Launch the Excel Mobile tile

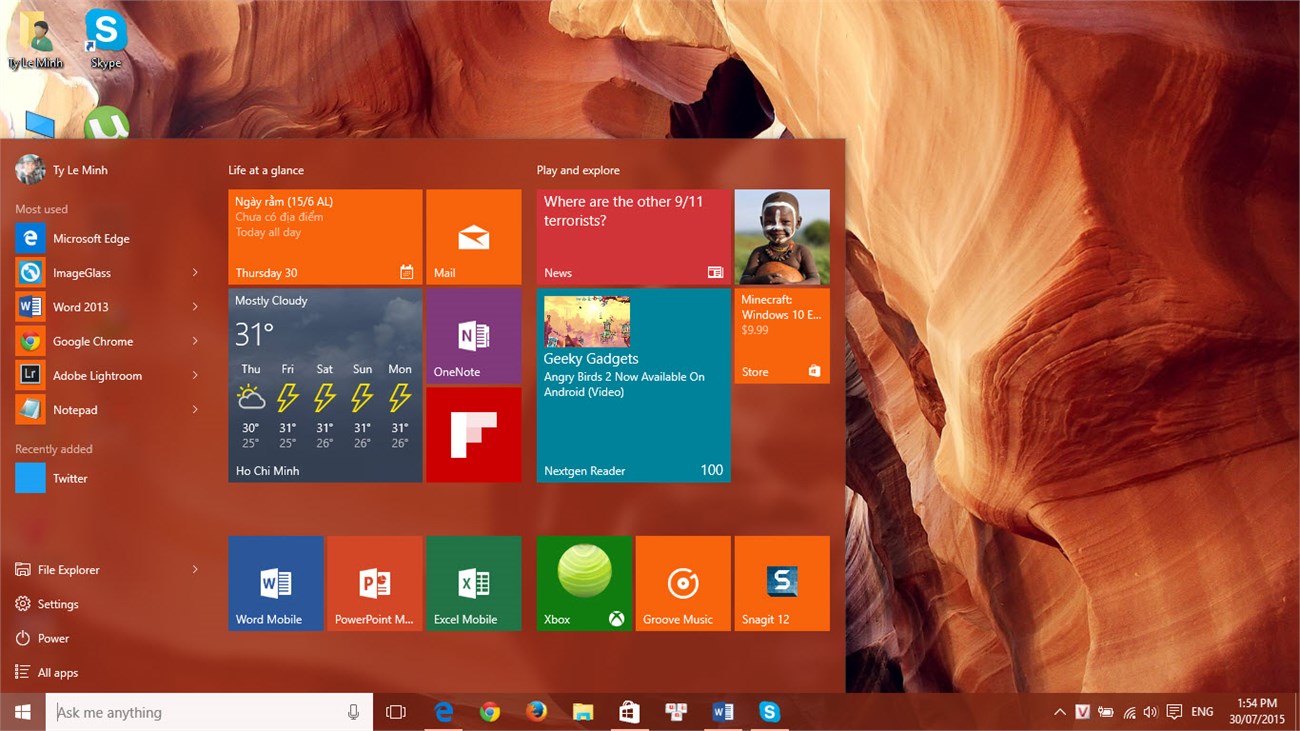pyautogui.click(x=473, y=583)
